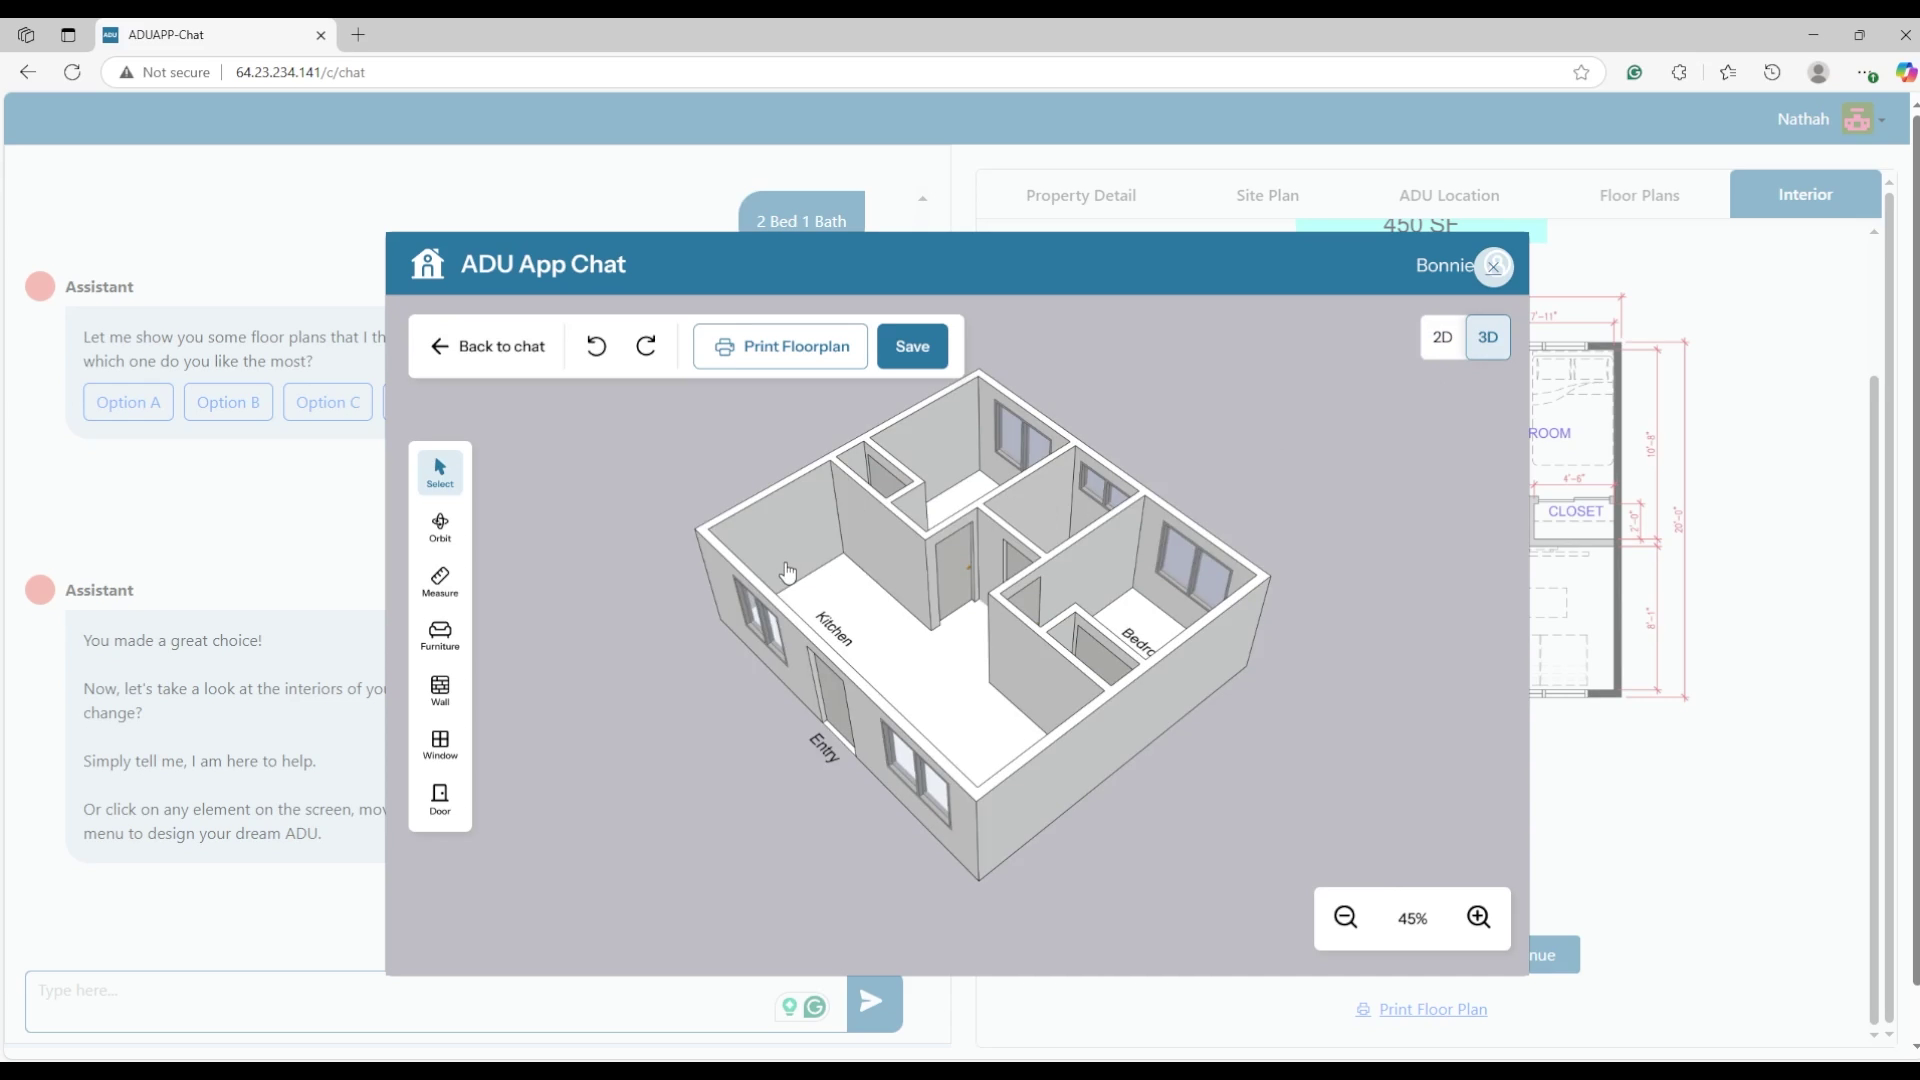Zoom out with magnifier minus icon
1920x1080 pixels.
(x=1346, y=917)
